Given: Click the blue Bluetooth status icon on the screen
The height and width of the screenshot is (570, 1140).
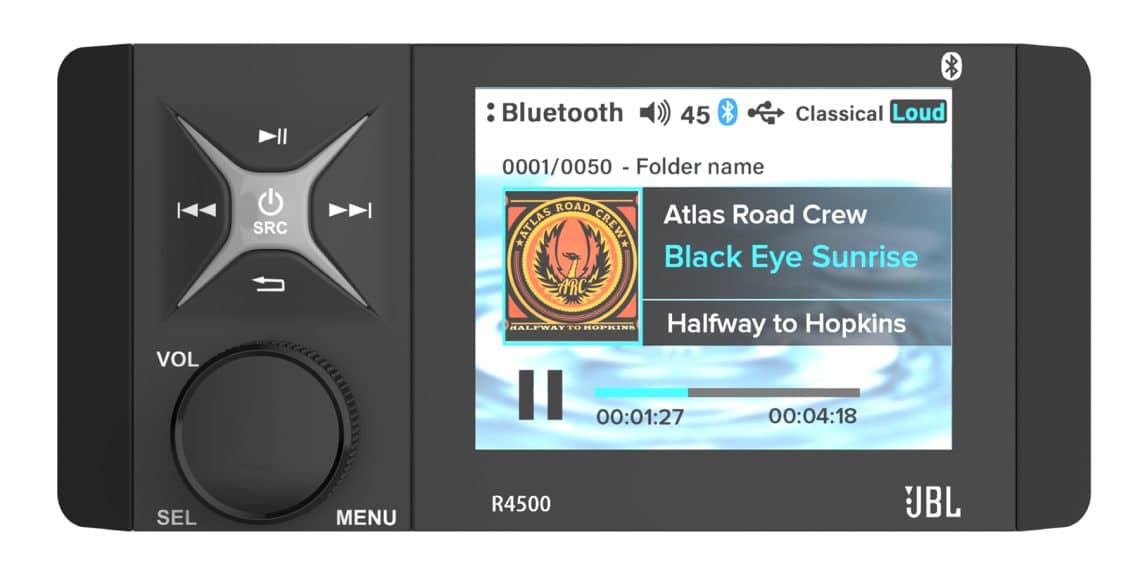Looking at the screenshot, I should click(x=728, y=113).
